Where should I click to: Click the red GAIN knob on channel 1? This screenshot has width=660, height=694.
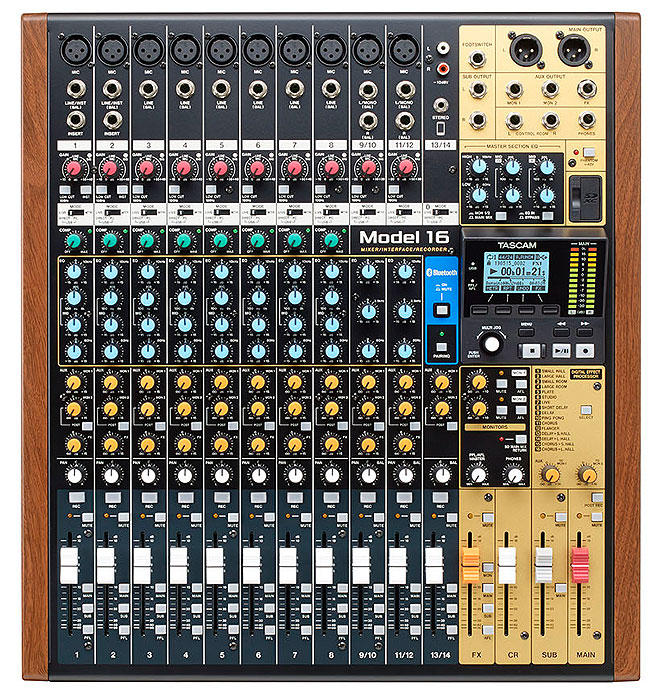click(x=73, y=169)
